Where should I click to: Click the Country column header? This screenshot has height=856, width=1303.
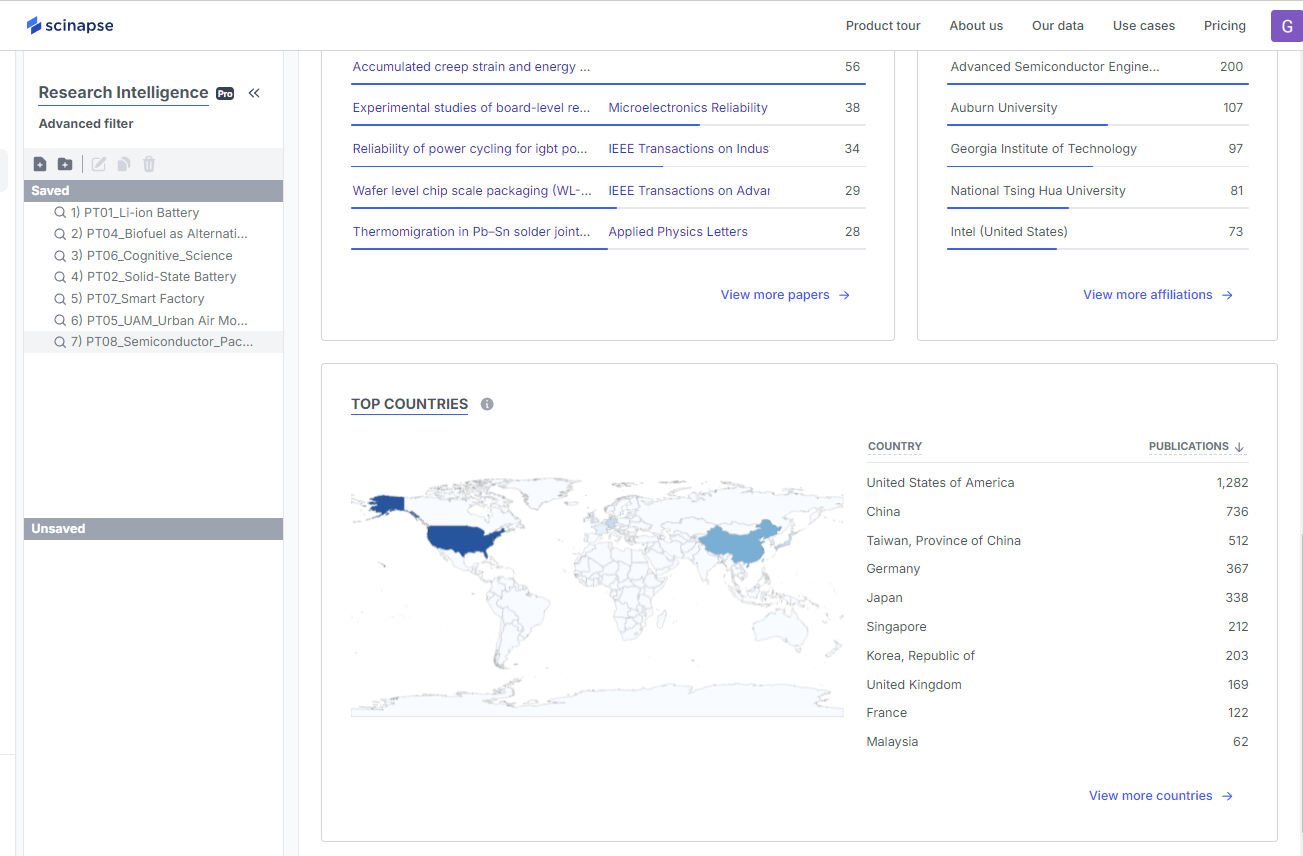click(x=895, y=446)
